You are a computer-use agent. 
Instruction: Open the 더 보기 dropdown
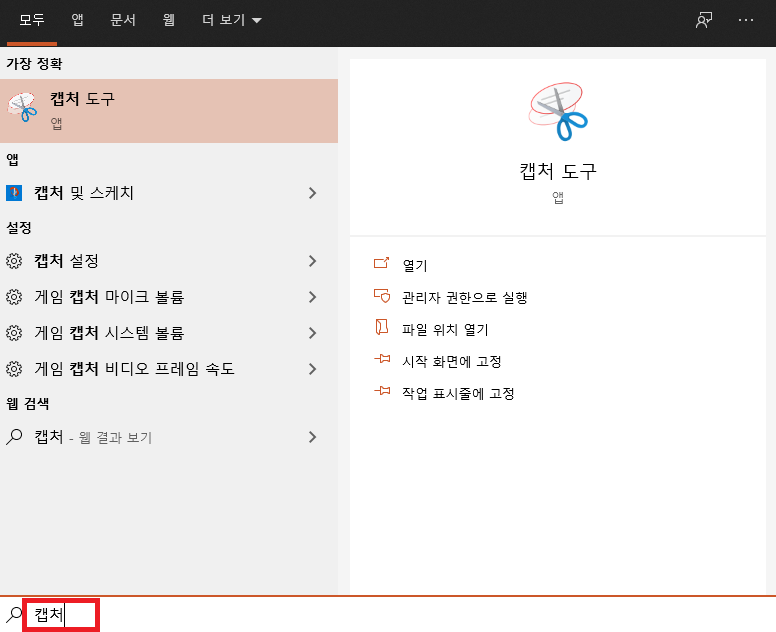232,20
